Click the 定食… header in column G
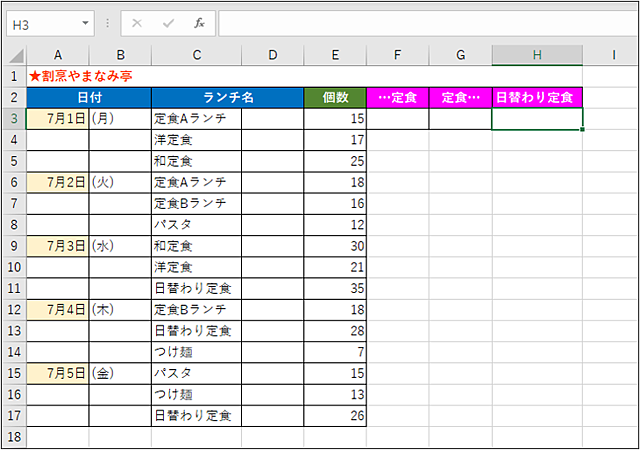The height and width of the screenshot is (450, 640). coord(460,98)
